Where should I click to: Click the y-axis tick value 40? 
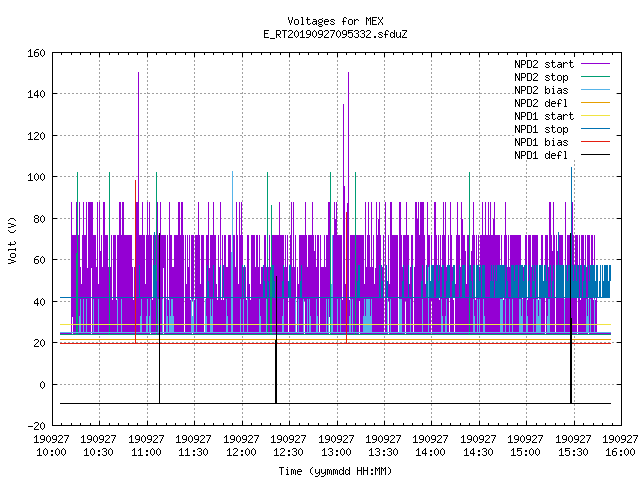coord(39,302)
